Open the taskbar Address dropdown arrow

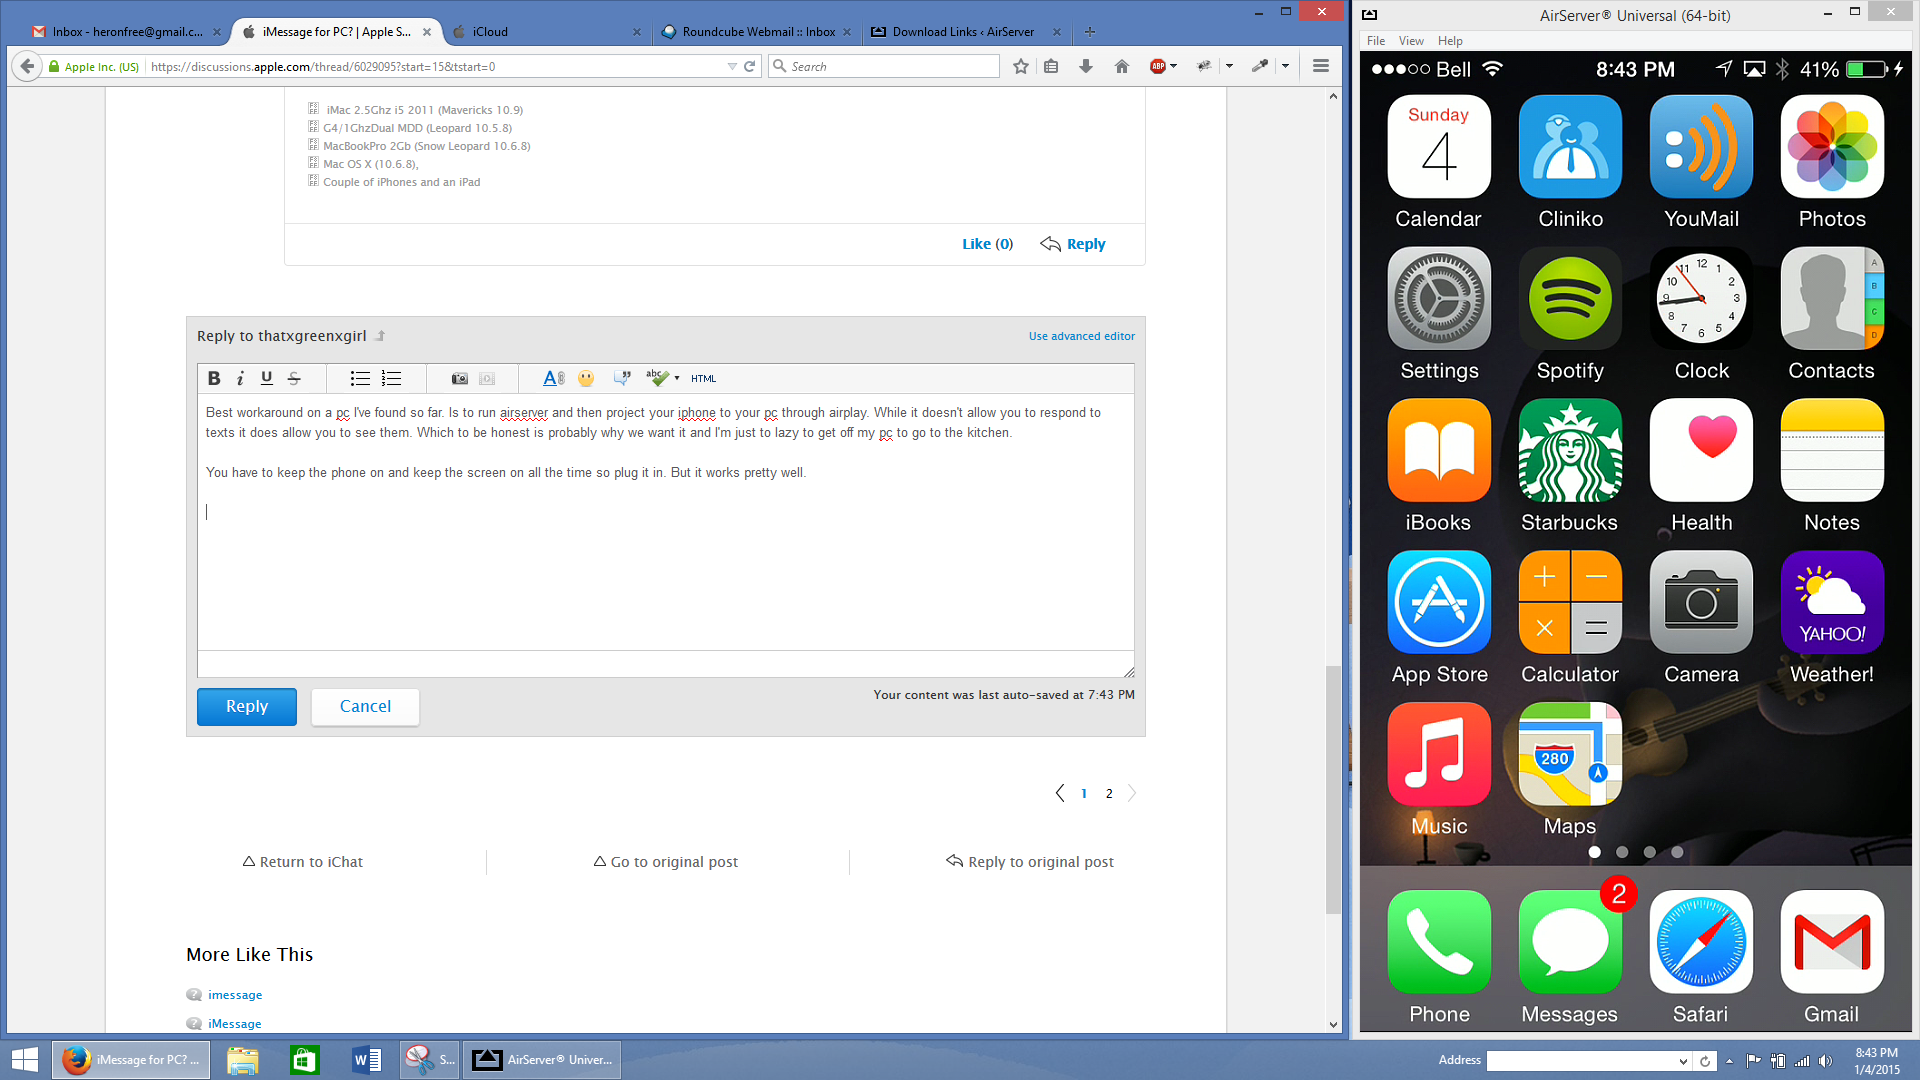point(1683,1061)
